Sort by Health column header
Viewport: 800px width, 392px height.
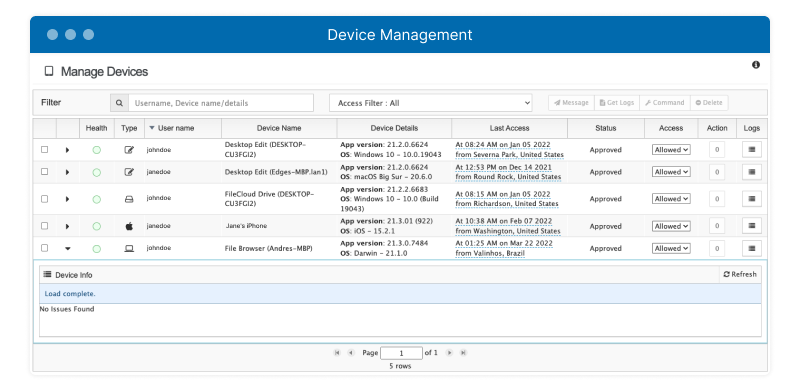[x=96, y=128]
